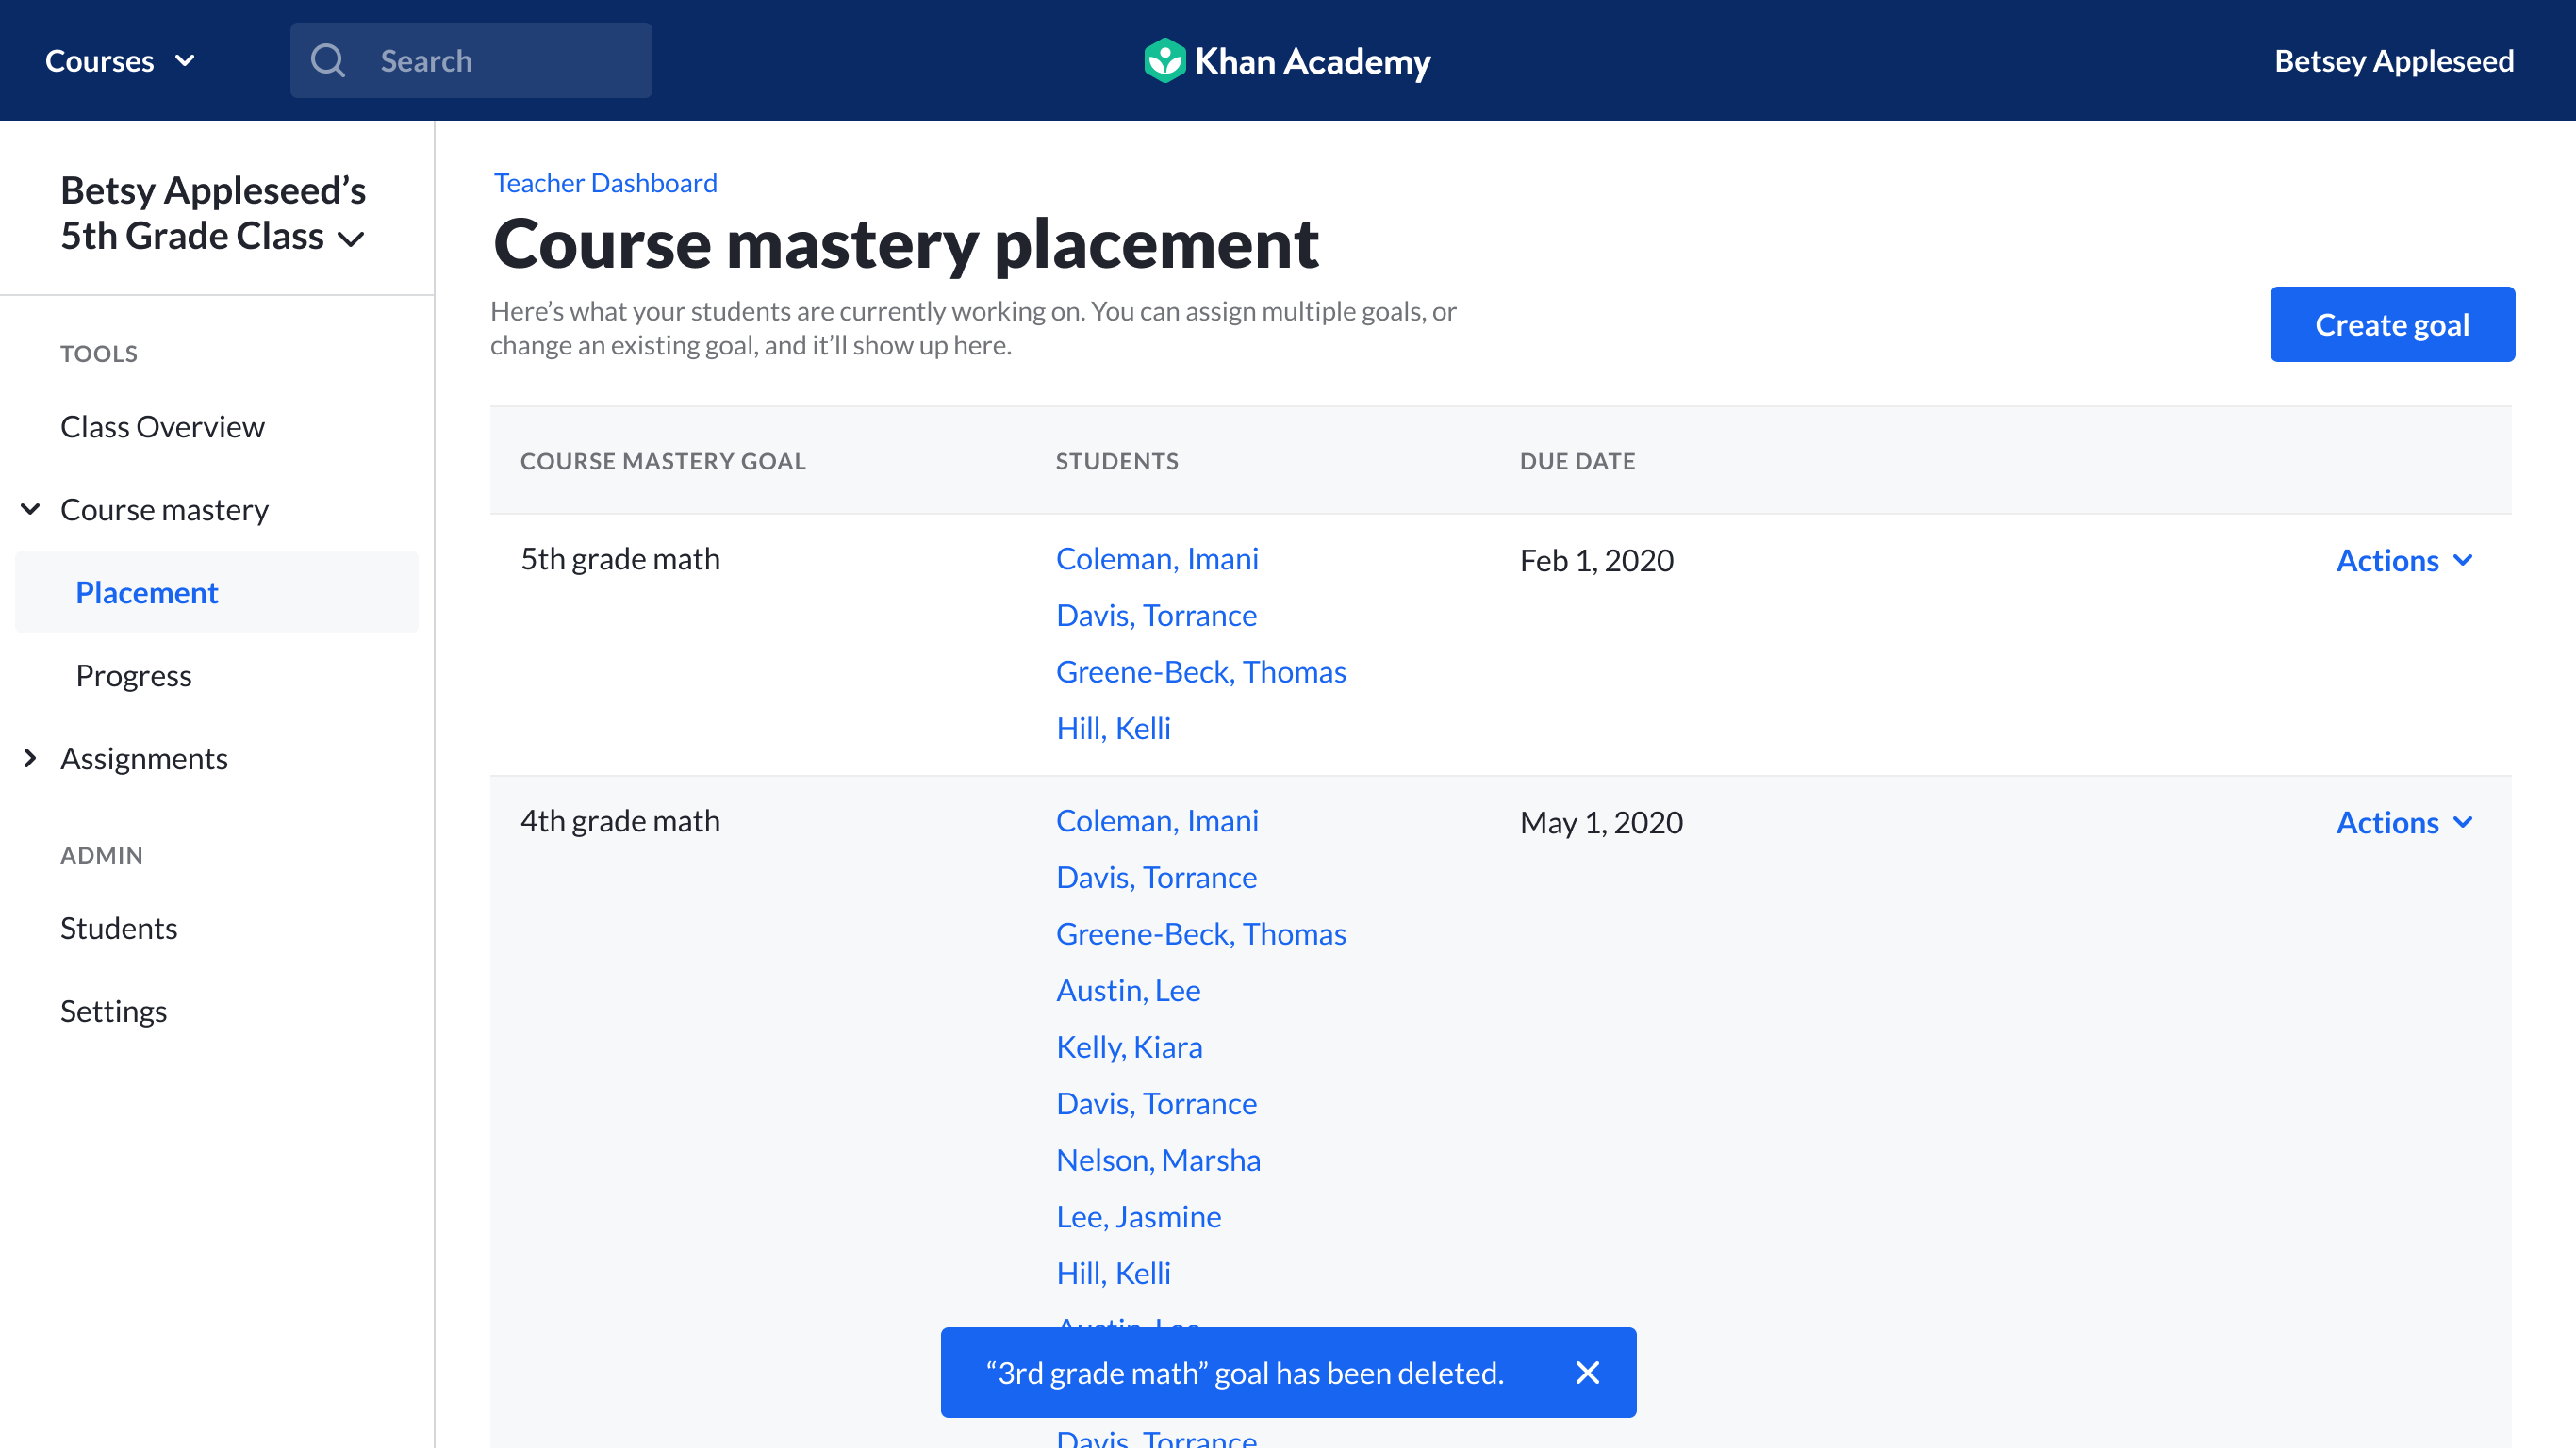
Task: Go to Class Overview
Action: tap(162, 427)
